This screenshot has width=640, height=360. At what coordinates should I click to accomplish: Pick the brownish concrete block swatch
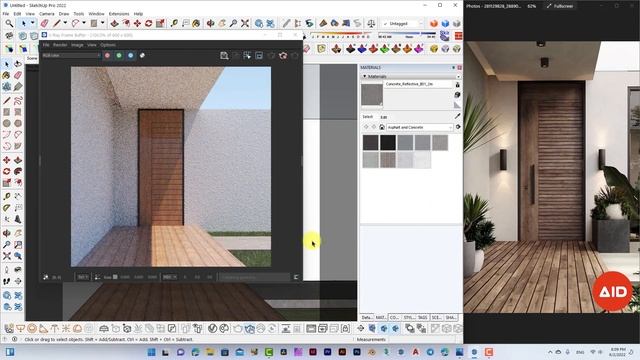point(388,160)
